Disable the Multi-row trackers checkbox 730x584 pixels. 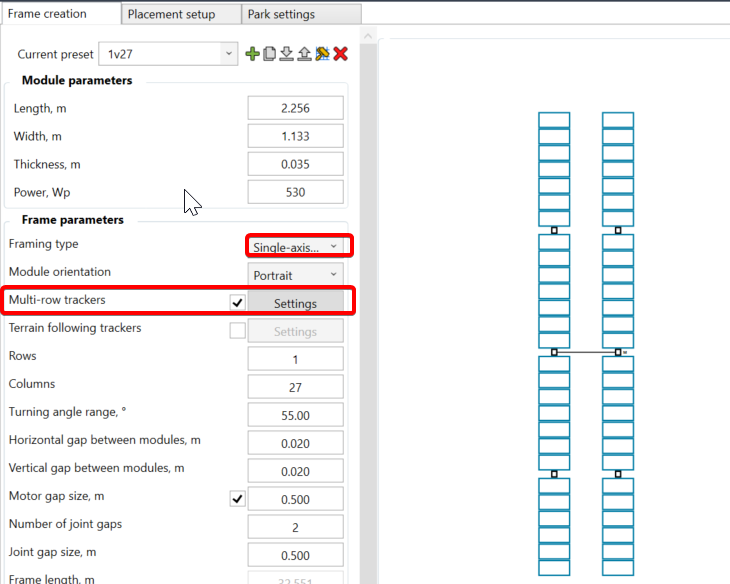click(x=237, y=302)
